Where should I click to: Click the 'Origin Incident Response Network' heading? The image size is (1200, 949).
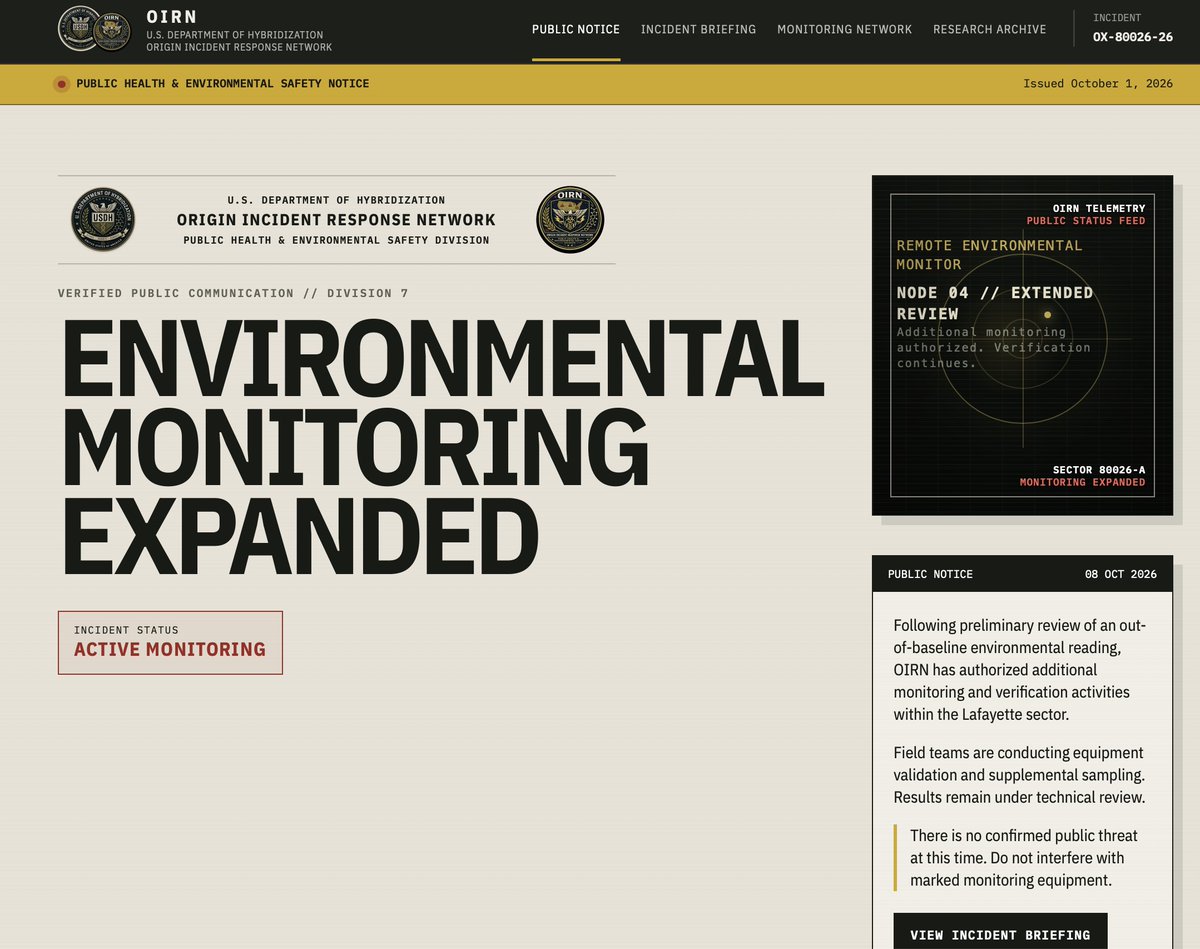(x=336, y=220)
